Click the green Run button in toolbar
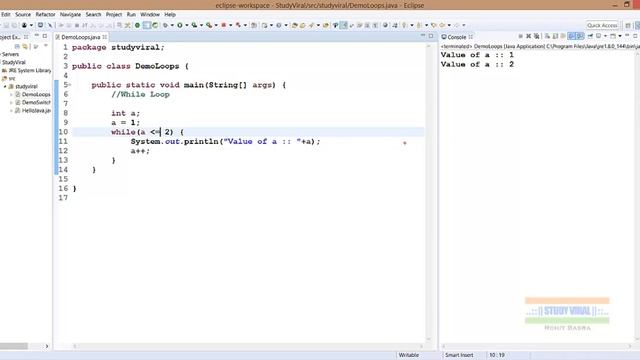Viewport: 640px width, 360px height. coord(180,25)
